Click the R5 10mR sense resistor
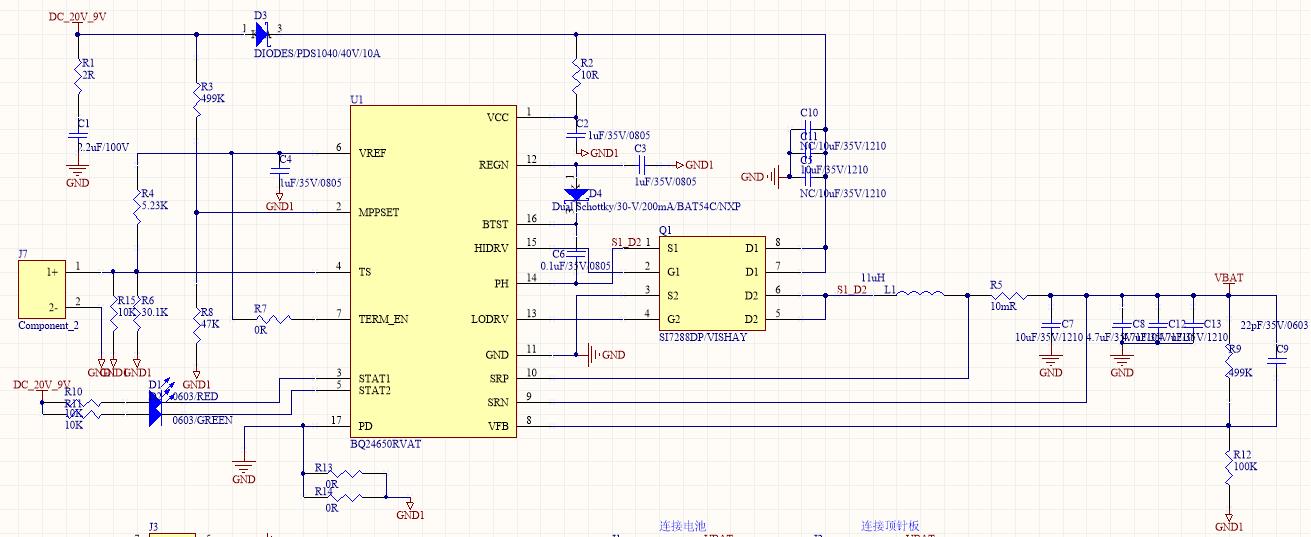Screen dimensions: 1311x537 click(1007, 295)
